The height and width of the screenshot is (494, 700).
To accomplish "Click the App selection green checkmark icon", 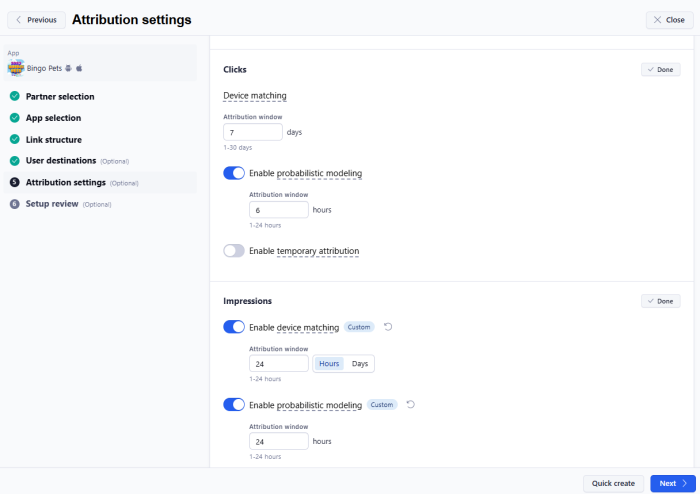I will tap(15, 118).
